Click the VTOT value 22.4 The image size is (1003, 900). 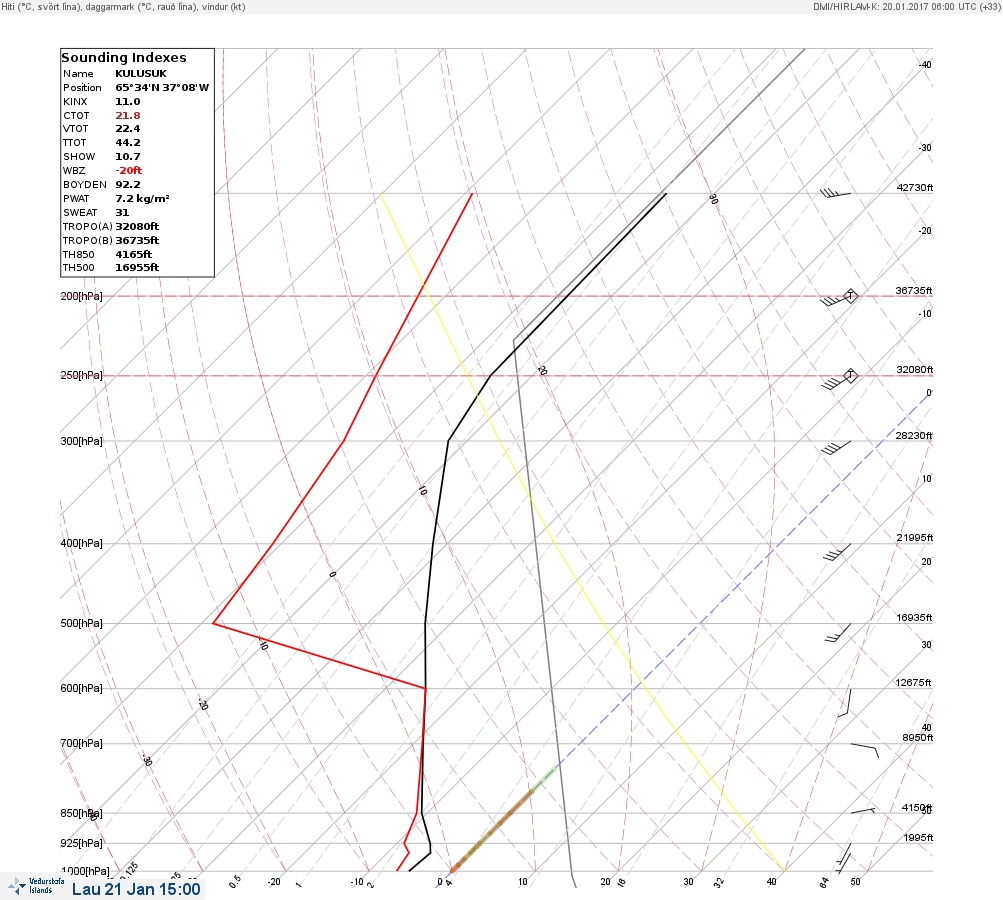[127, 129]
